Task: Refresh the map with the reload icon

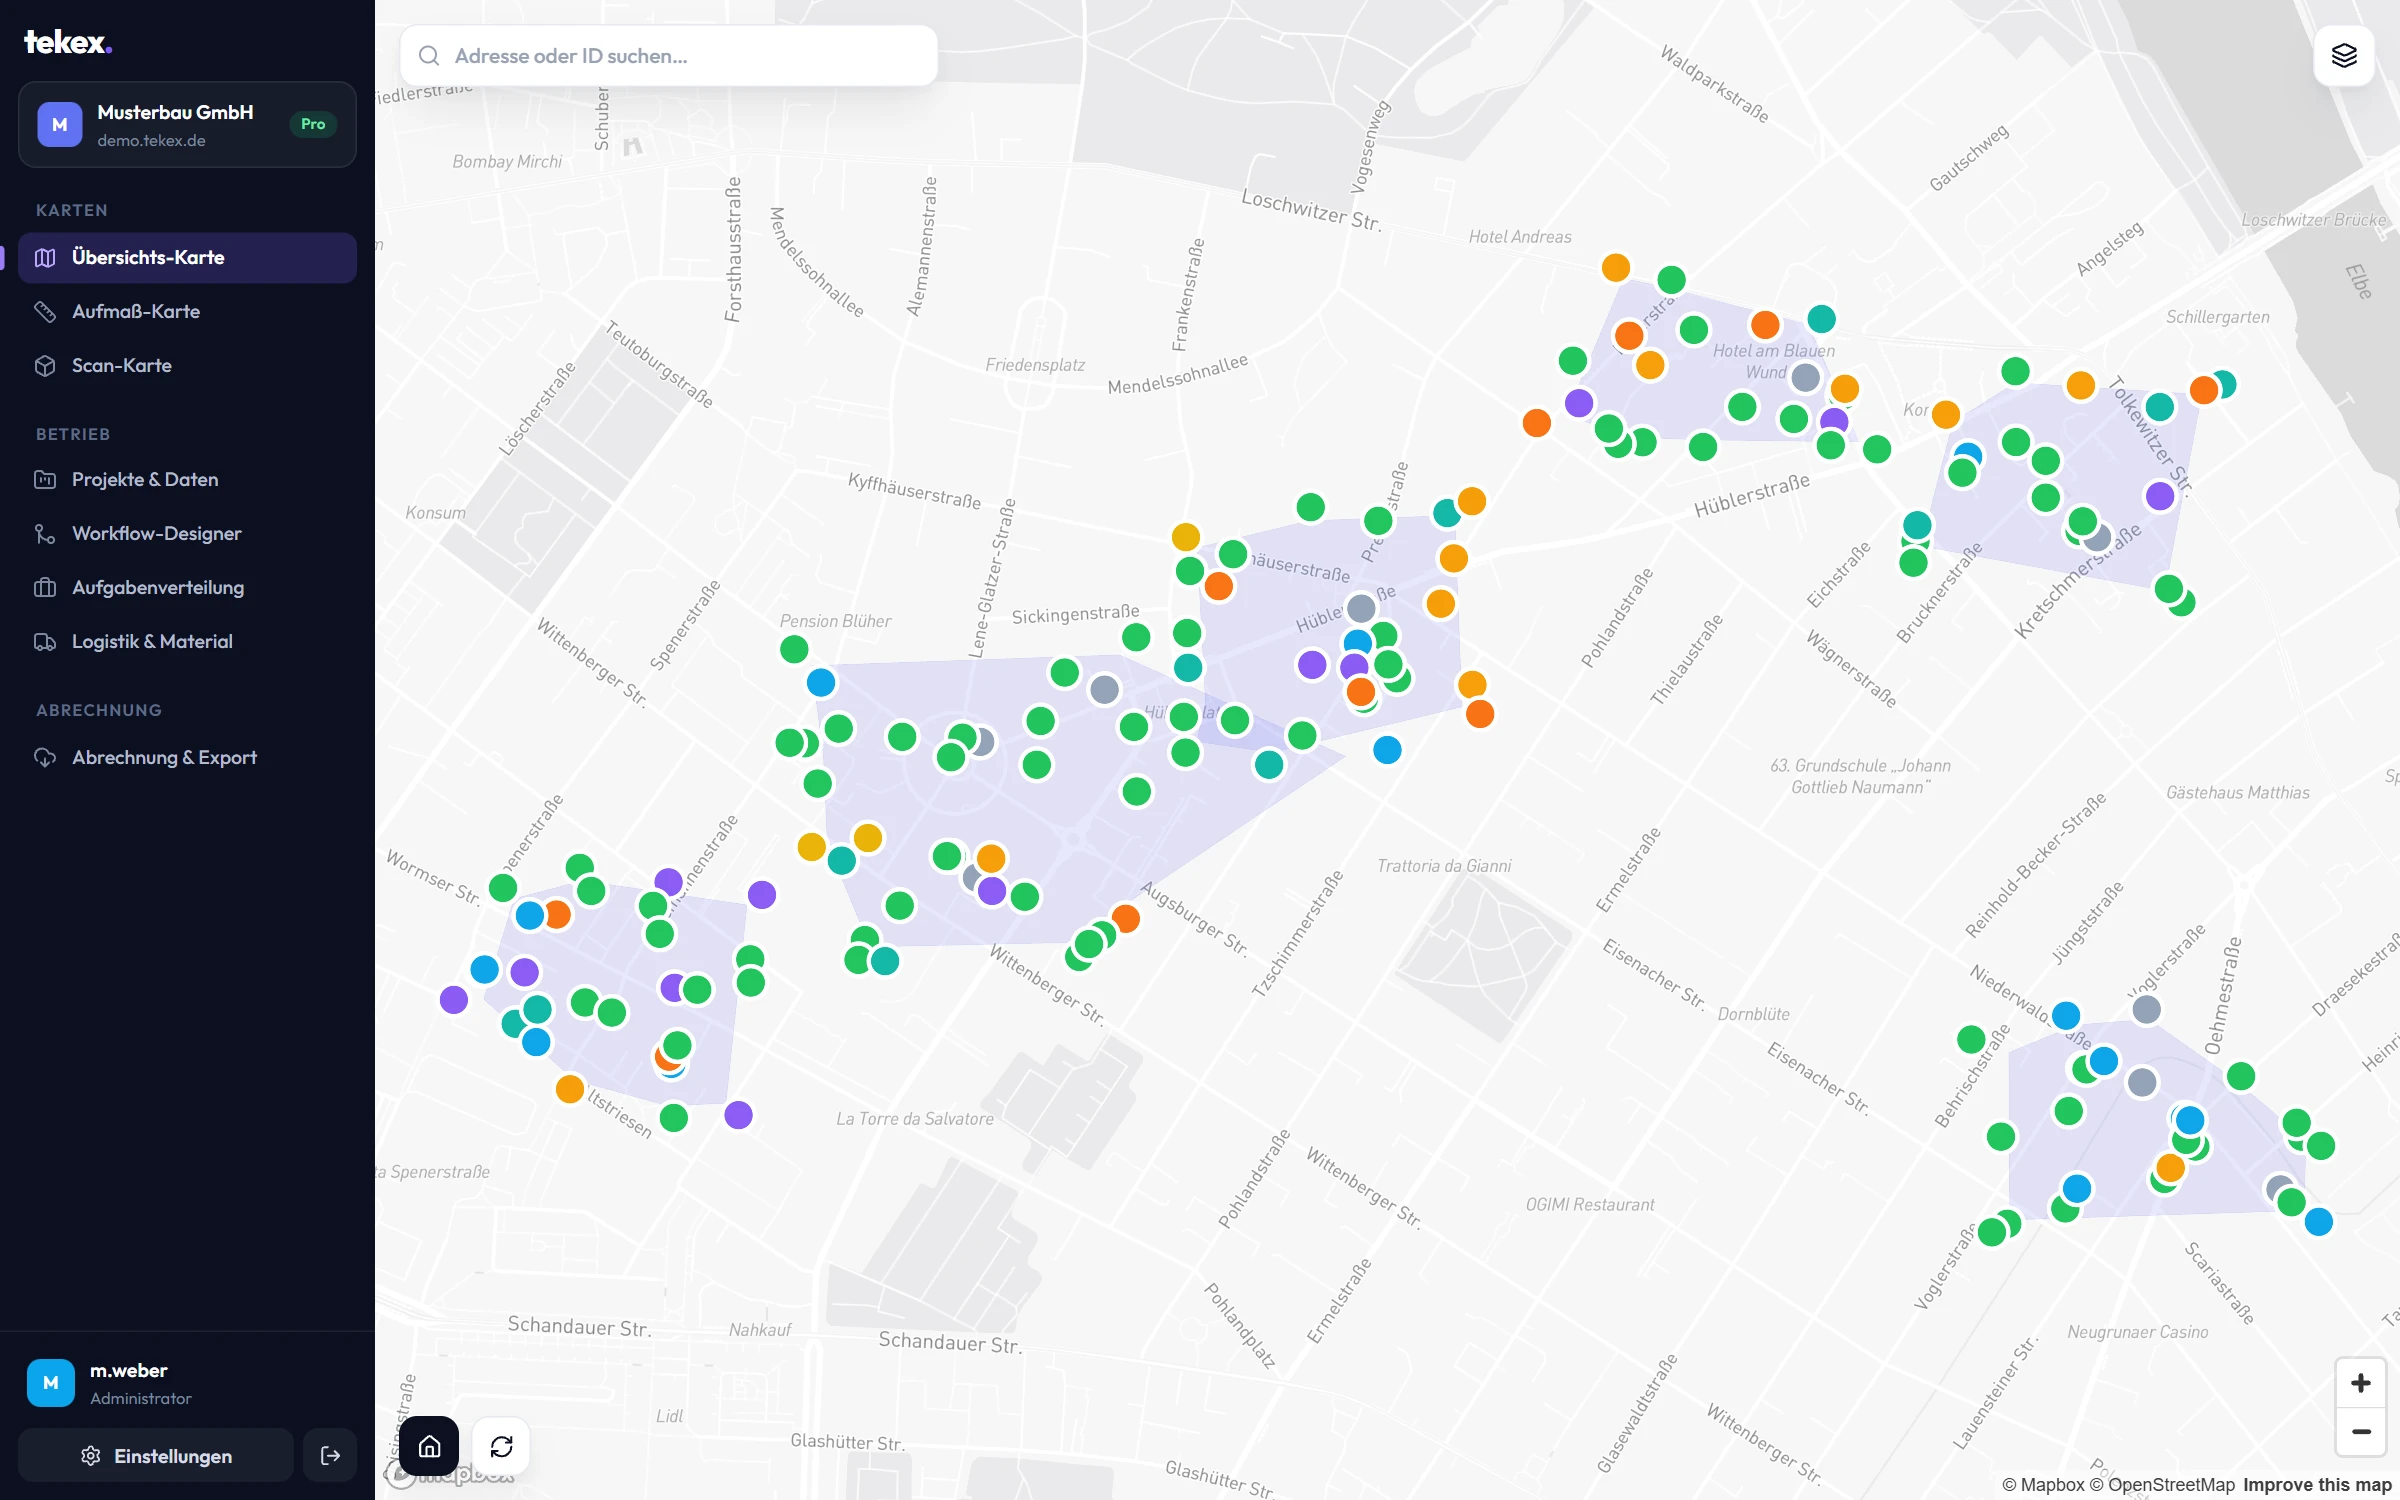Action: coord(501,1446)
